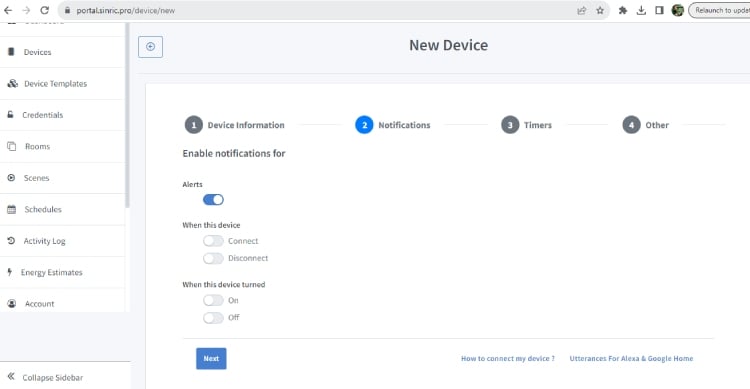Click Collapse Sidebar label

coord(53,378)
